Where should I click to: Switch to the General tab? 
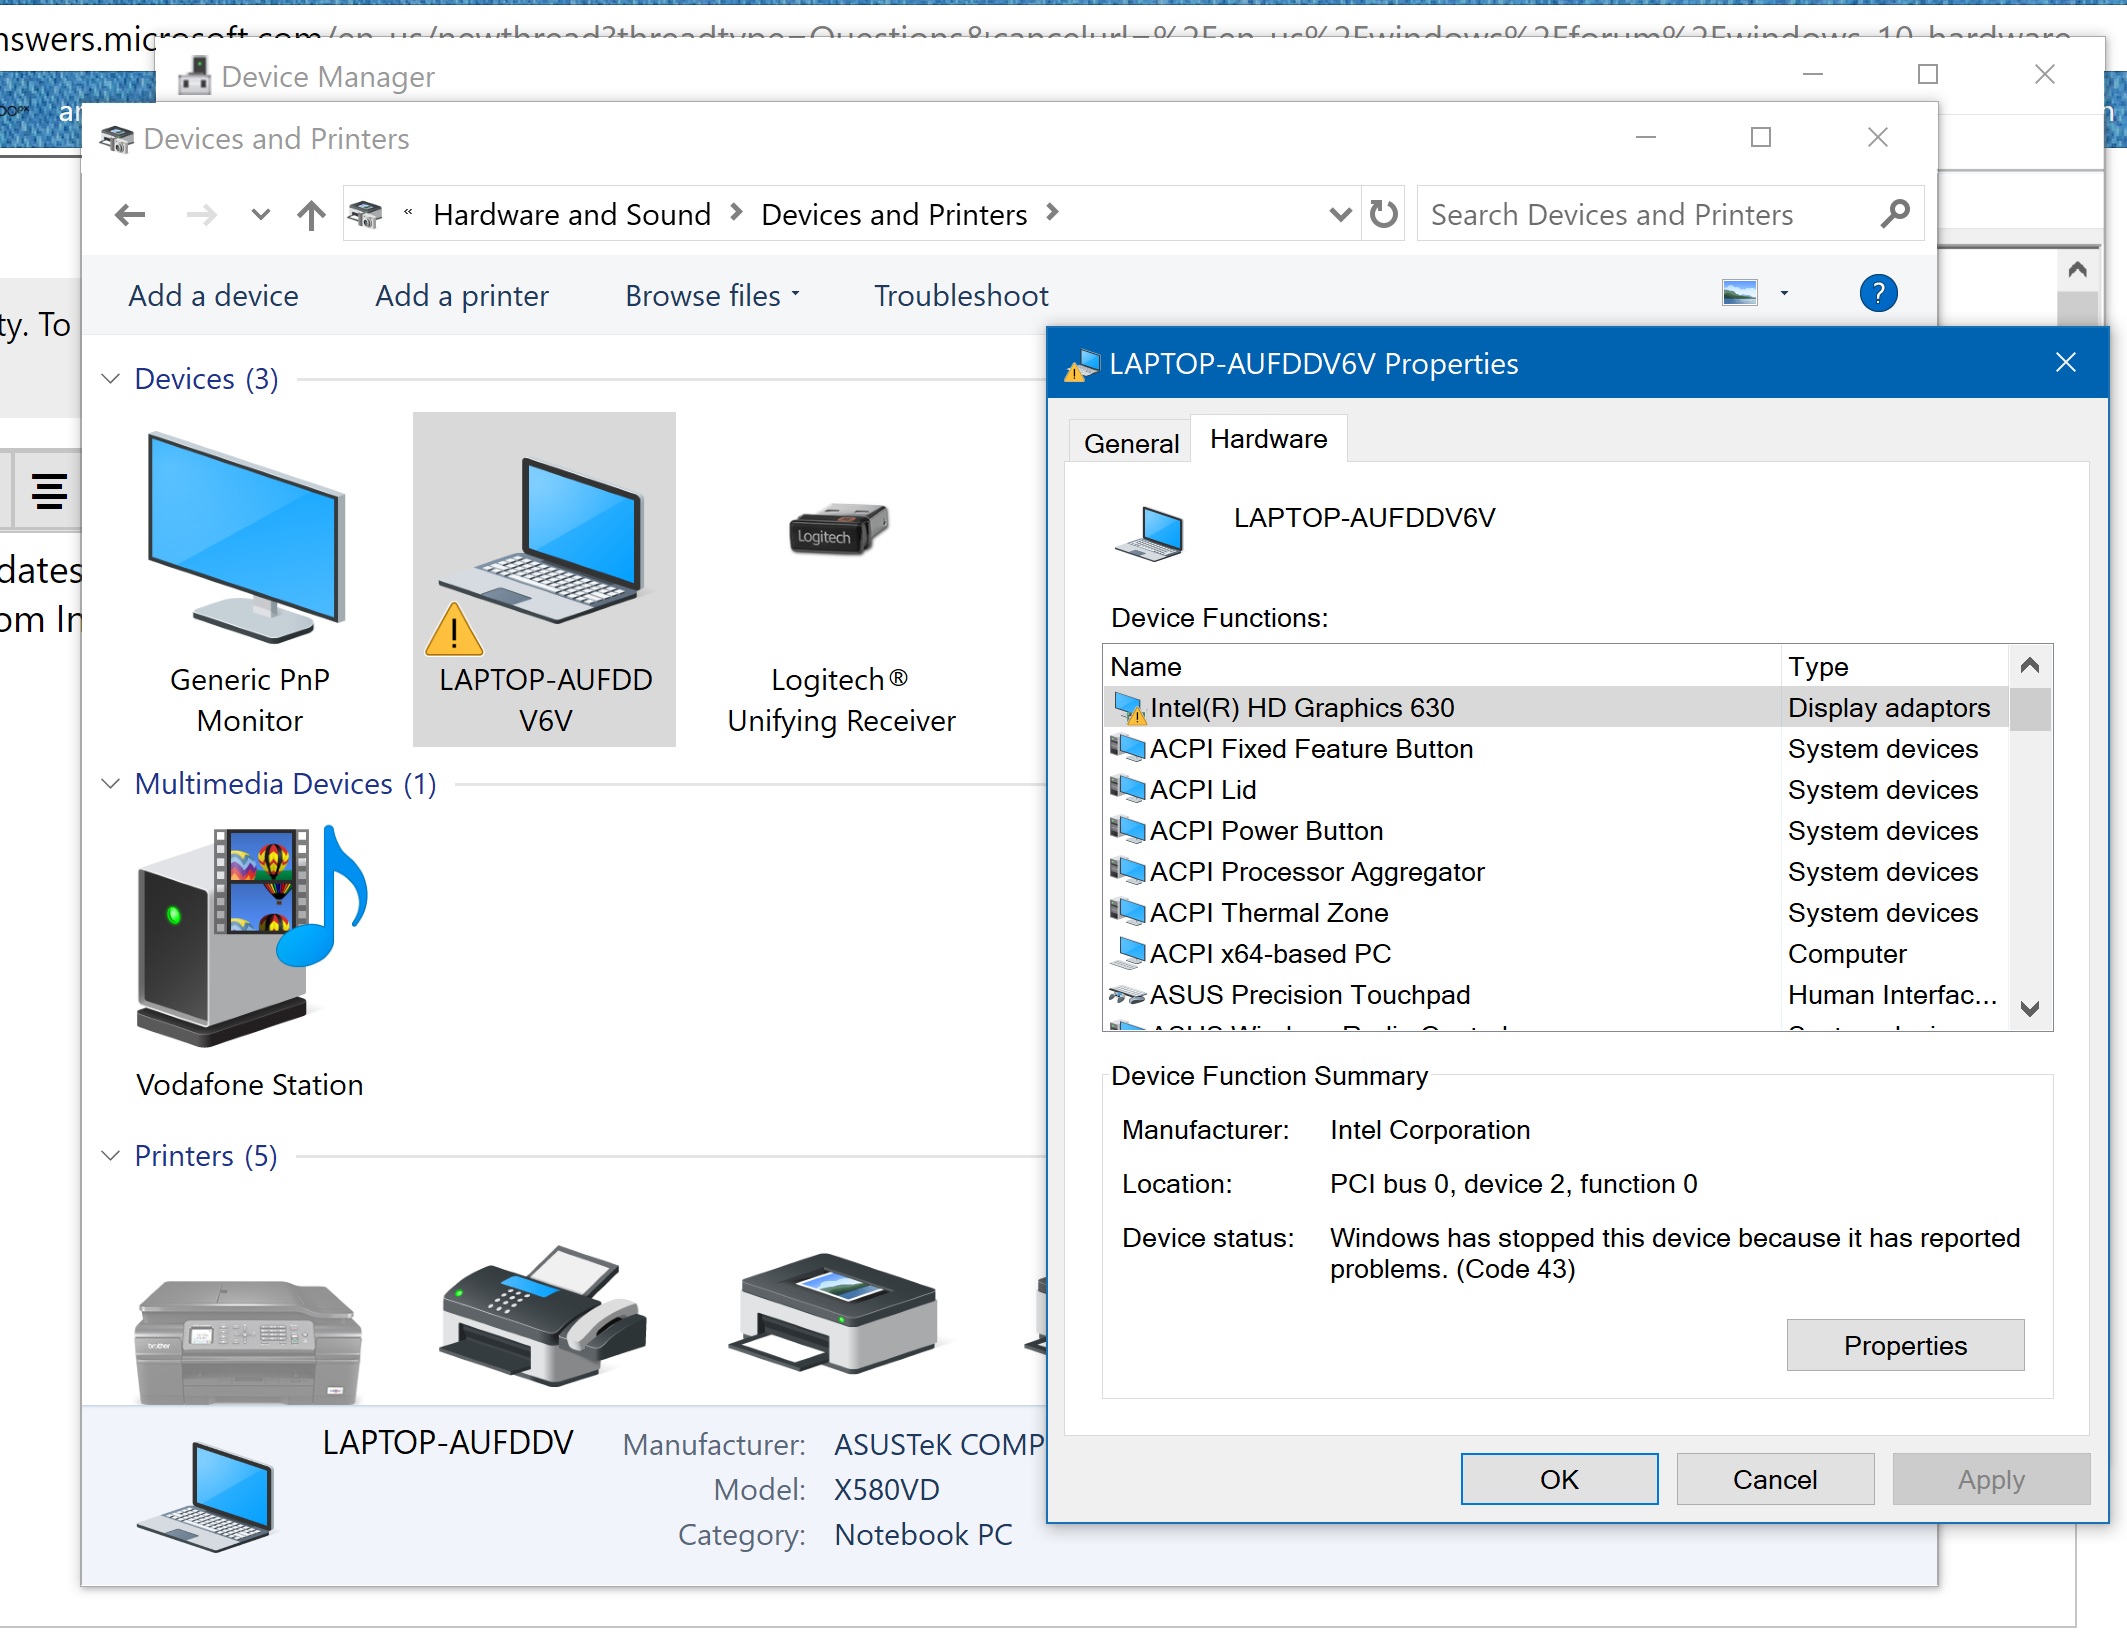pos(1131,443)
